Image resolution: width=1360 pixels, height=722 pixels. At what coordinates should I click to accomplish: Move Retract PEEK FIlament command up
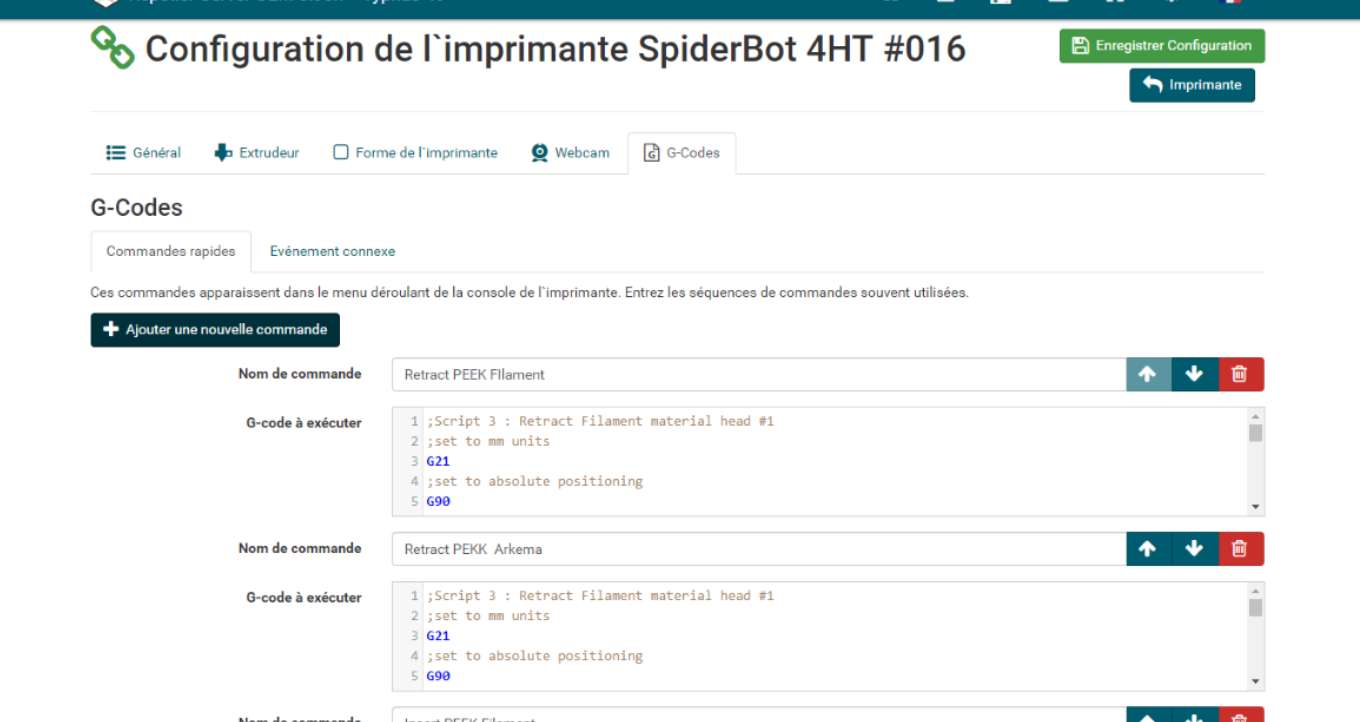(x=1148, y=375)
